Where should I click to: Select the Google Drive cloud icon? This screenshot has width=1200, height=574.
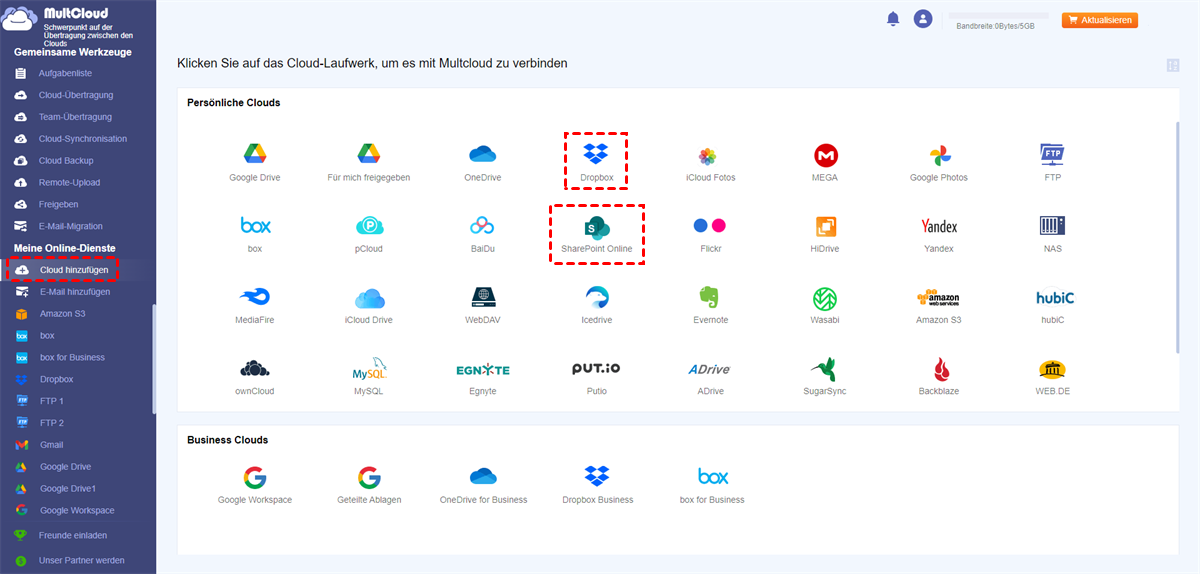pos(254,154)
